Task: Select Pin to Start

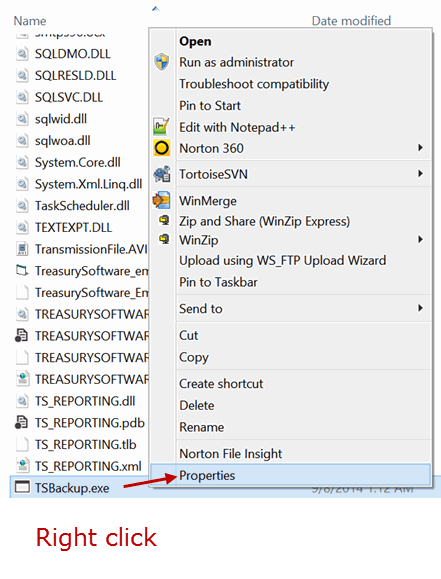Action: click(x=210, y=106)
